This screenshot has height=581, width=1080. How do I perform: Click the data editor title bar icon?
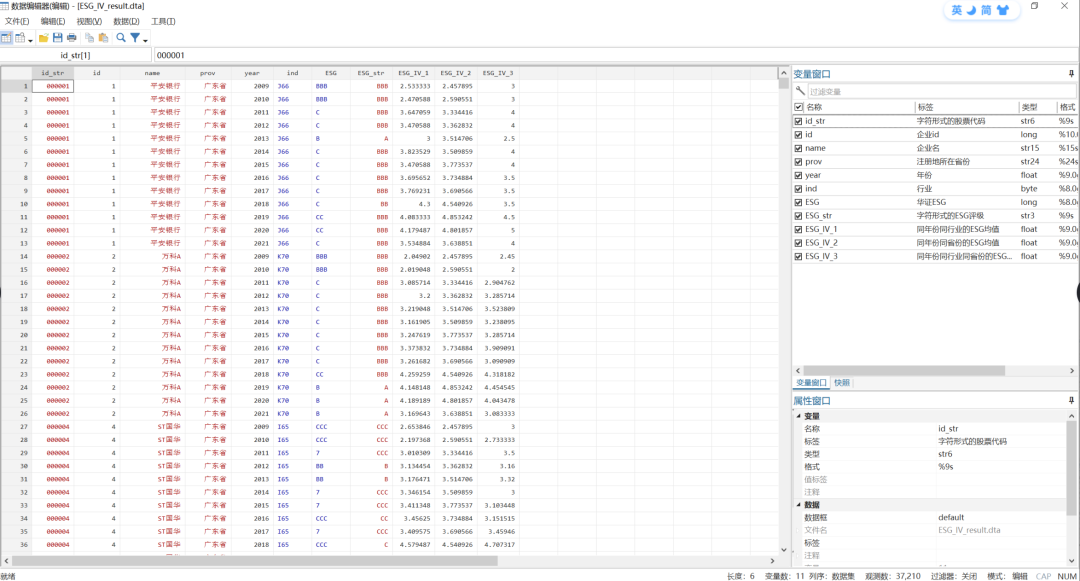(5, 6)
